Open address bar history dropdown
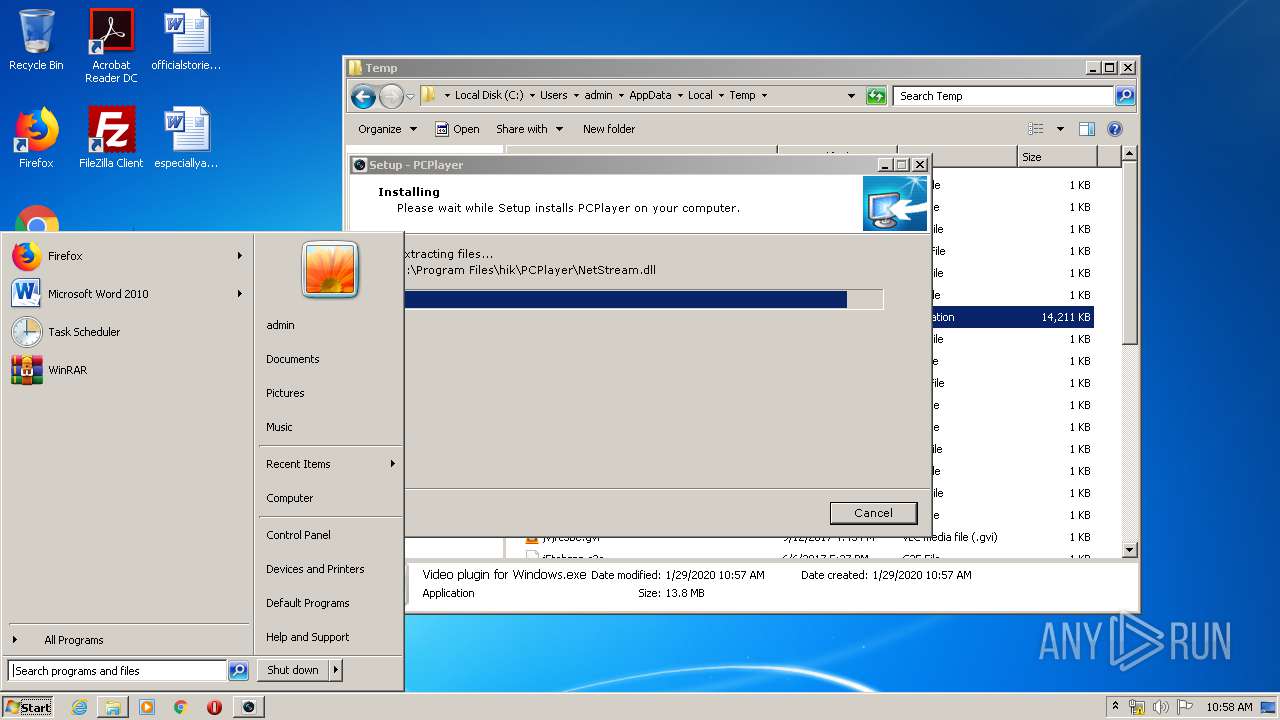Screen dimensions: 1280x720 click(x=851, y=96)
